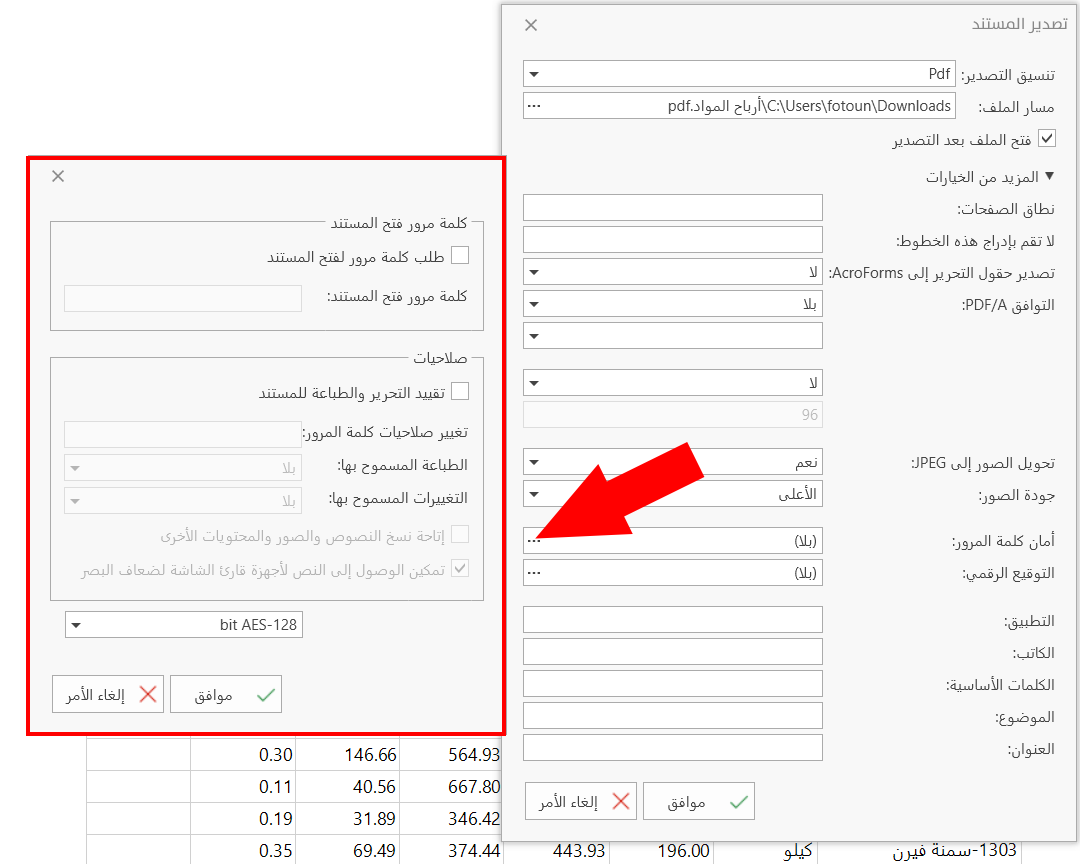Click the العنوان input field
Image resolution: width=1080 pixels, height=864 pixels.
[x=673, y=748]
